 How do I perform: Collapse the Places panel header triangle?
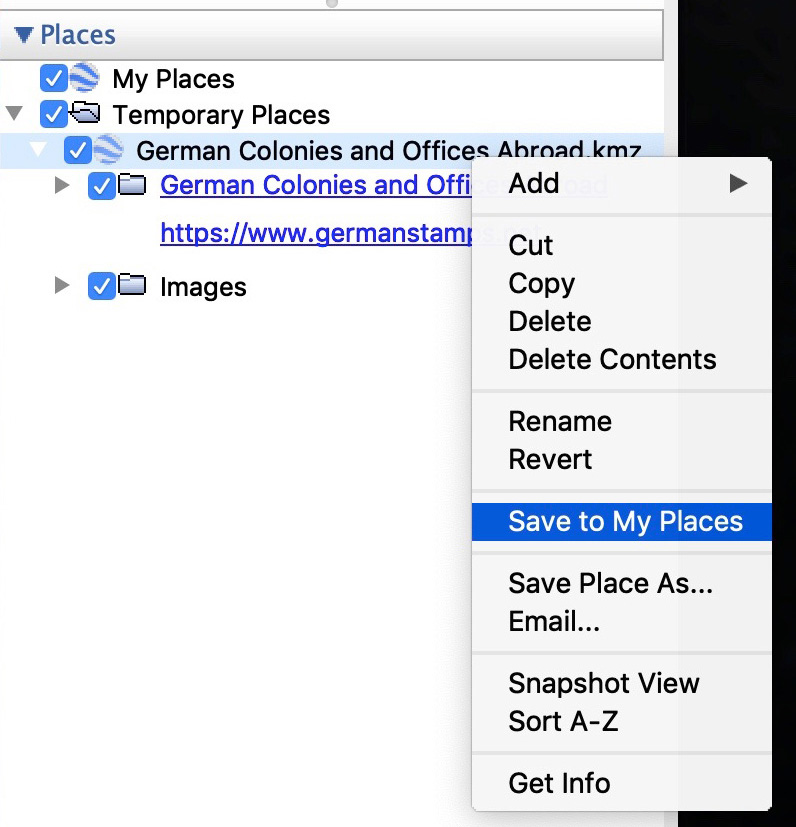click(x=24, y=35)
